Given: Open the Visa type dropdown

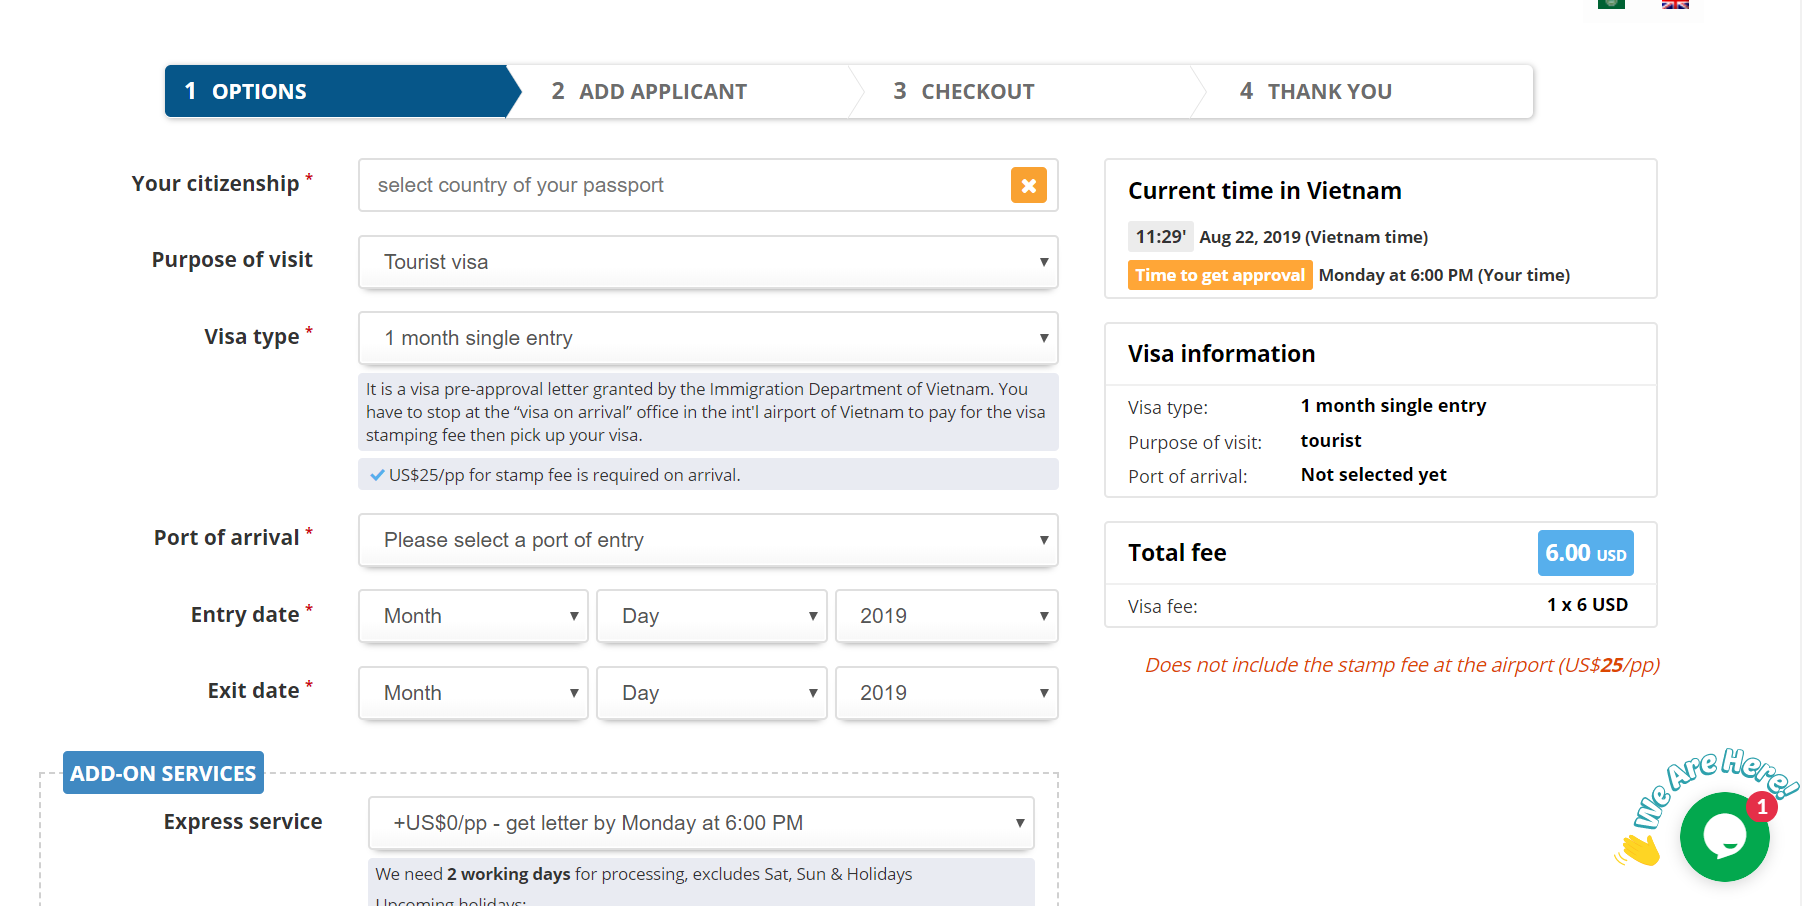Looking at the screenshot, I should point(708,338).
